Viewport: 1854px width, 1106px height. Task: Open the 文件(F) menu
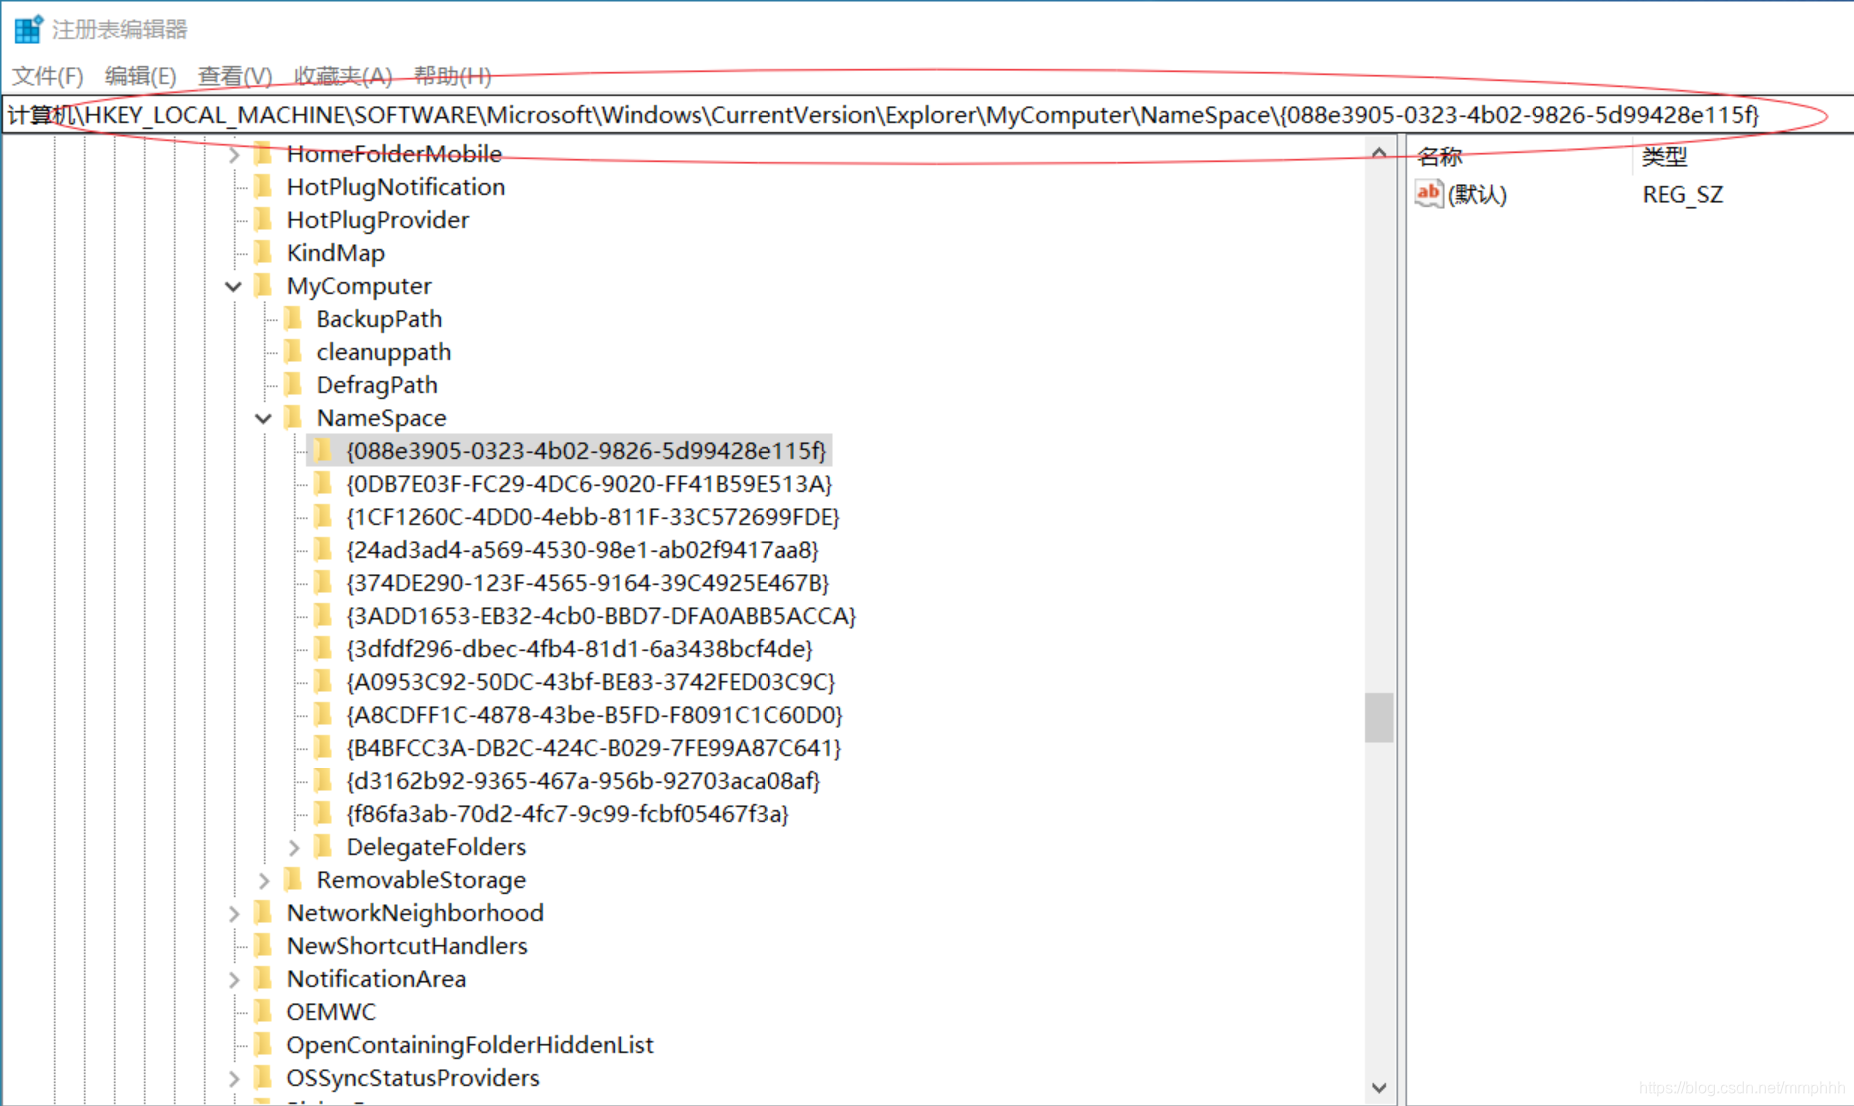coord(47,76)
